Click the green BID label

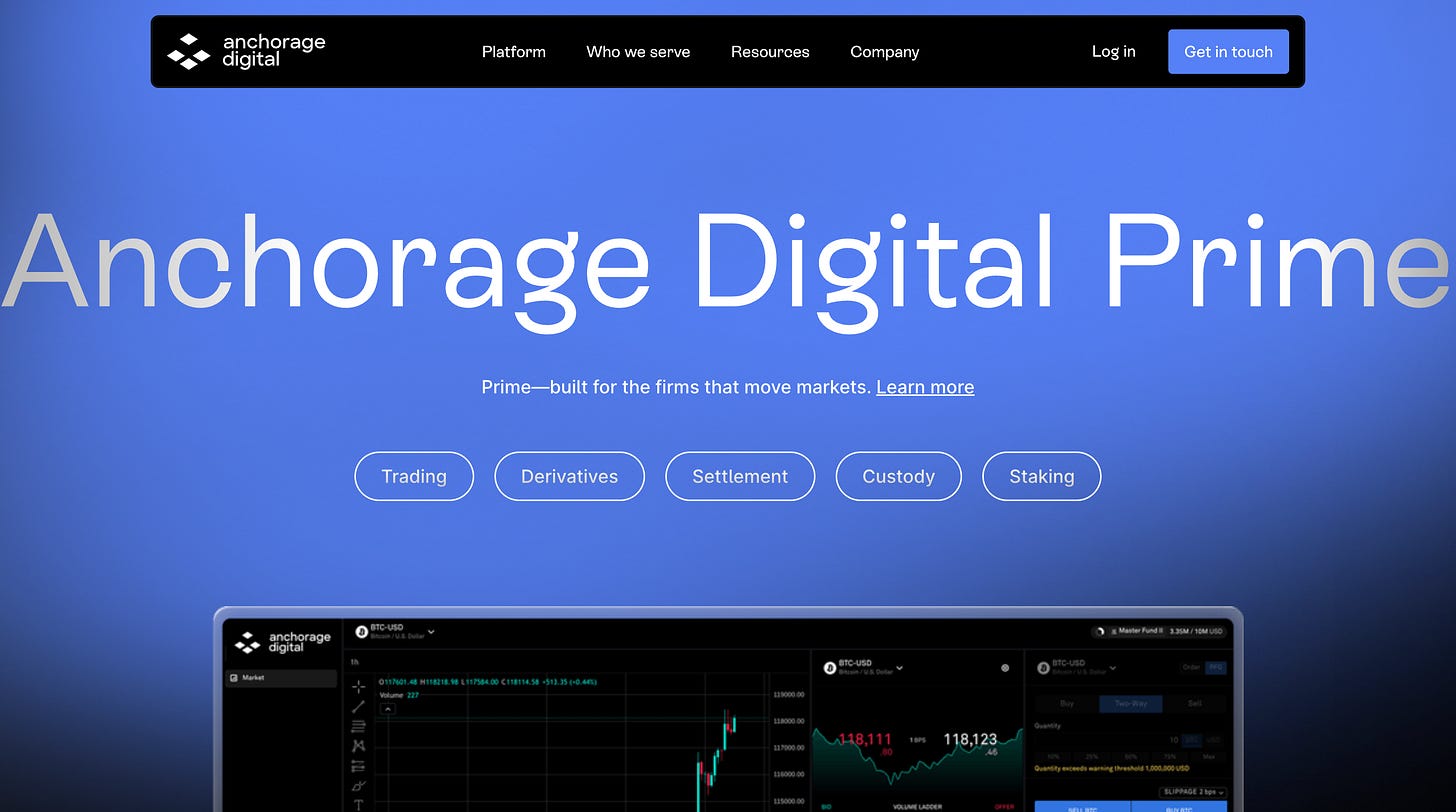(826, 806)
